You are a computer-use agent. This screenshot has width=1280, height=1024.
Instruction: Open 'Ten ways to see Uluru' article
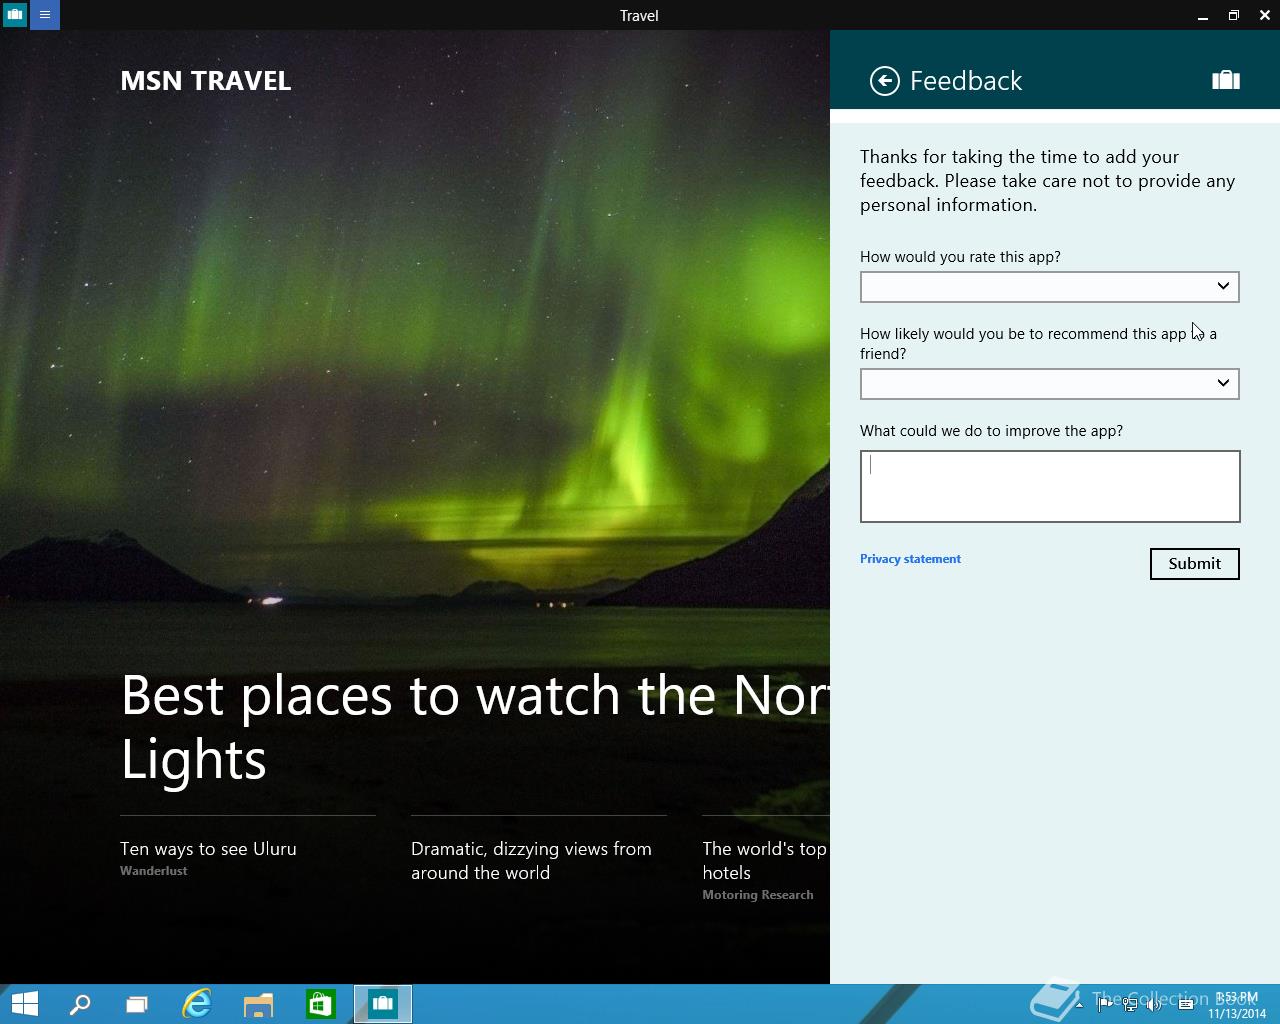point(208,849)
